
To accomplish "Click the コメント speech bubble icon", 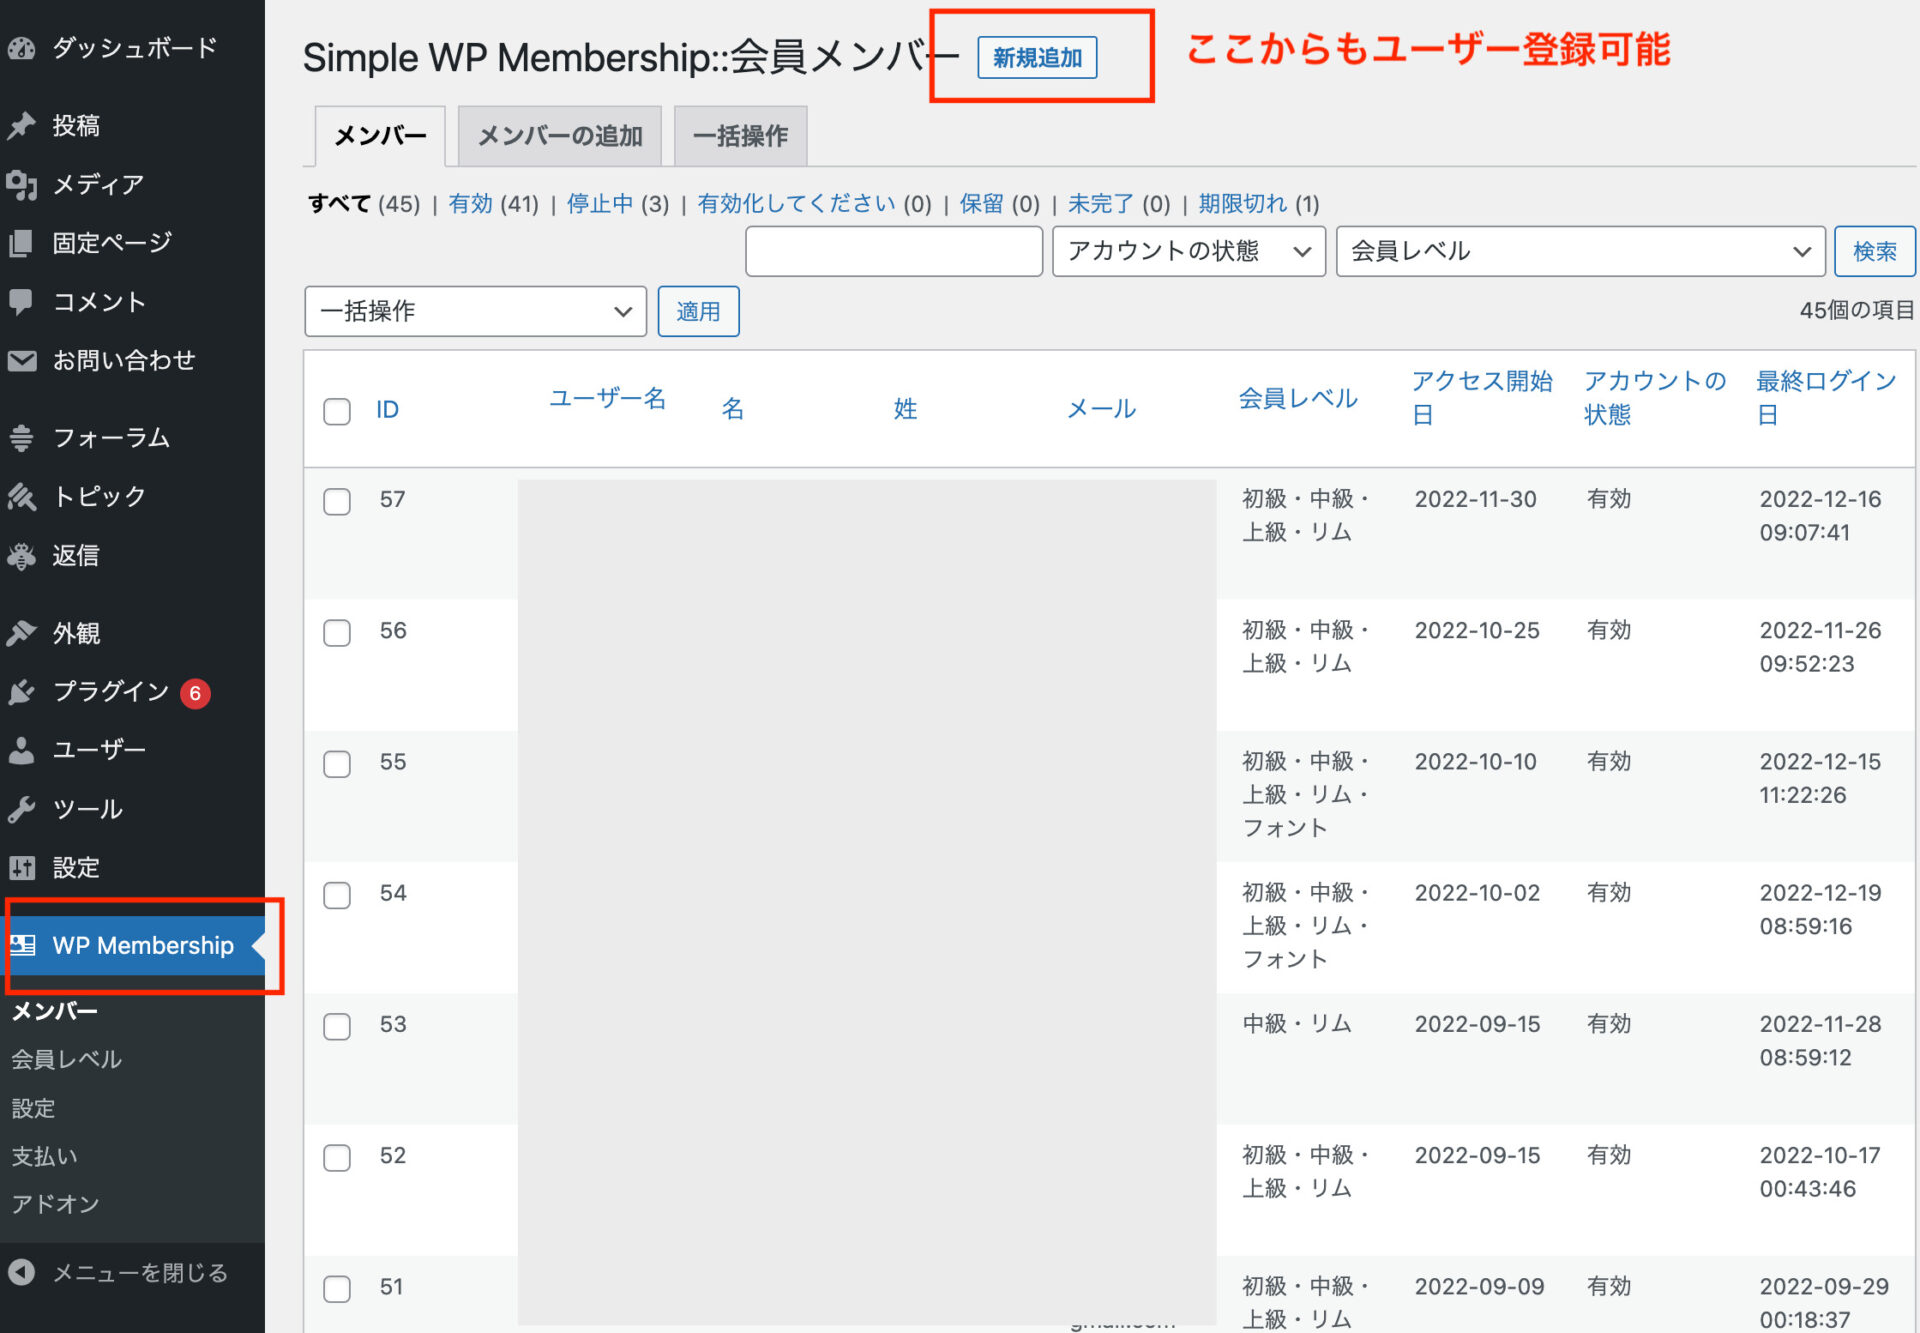I will pyautogui.click(x=22, y=301).
